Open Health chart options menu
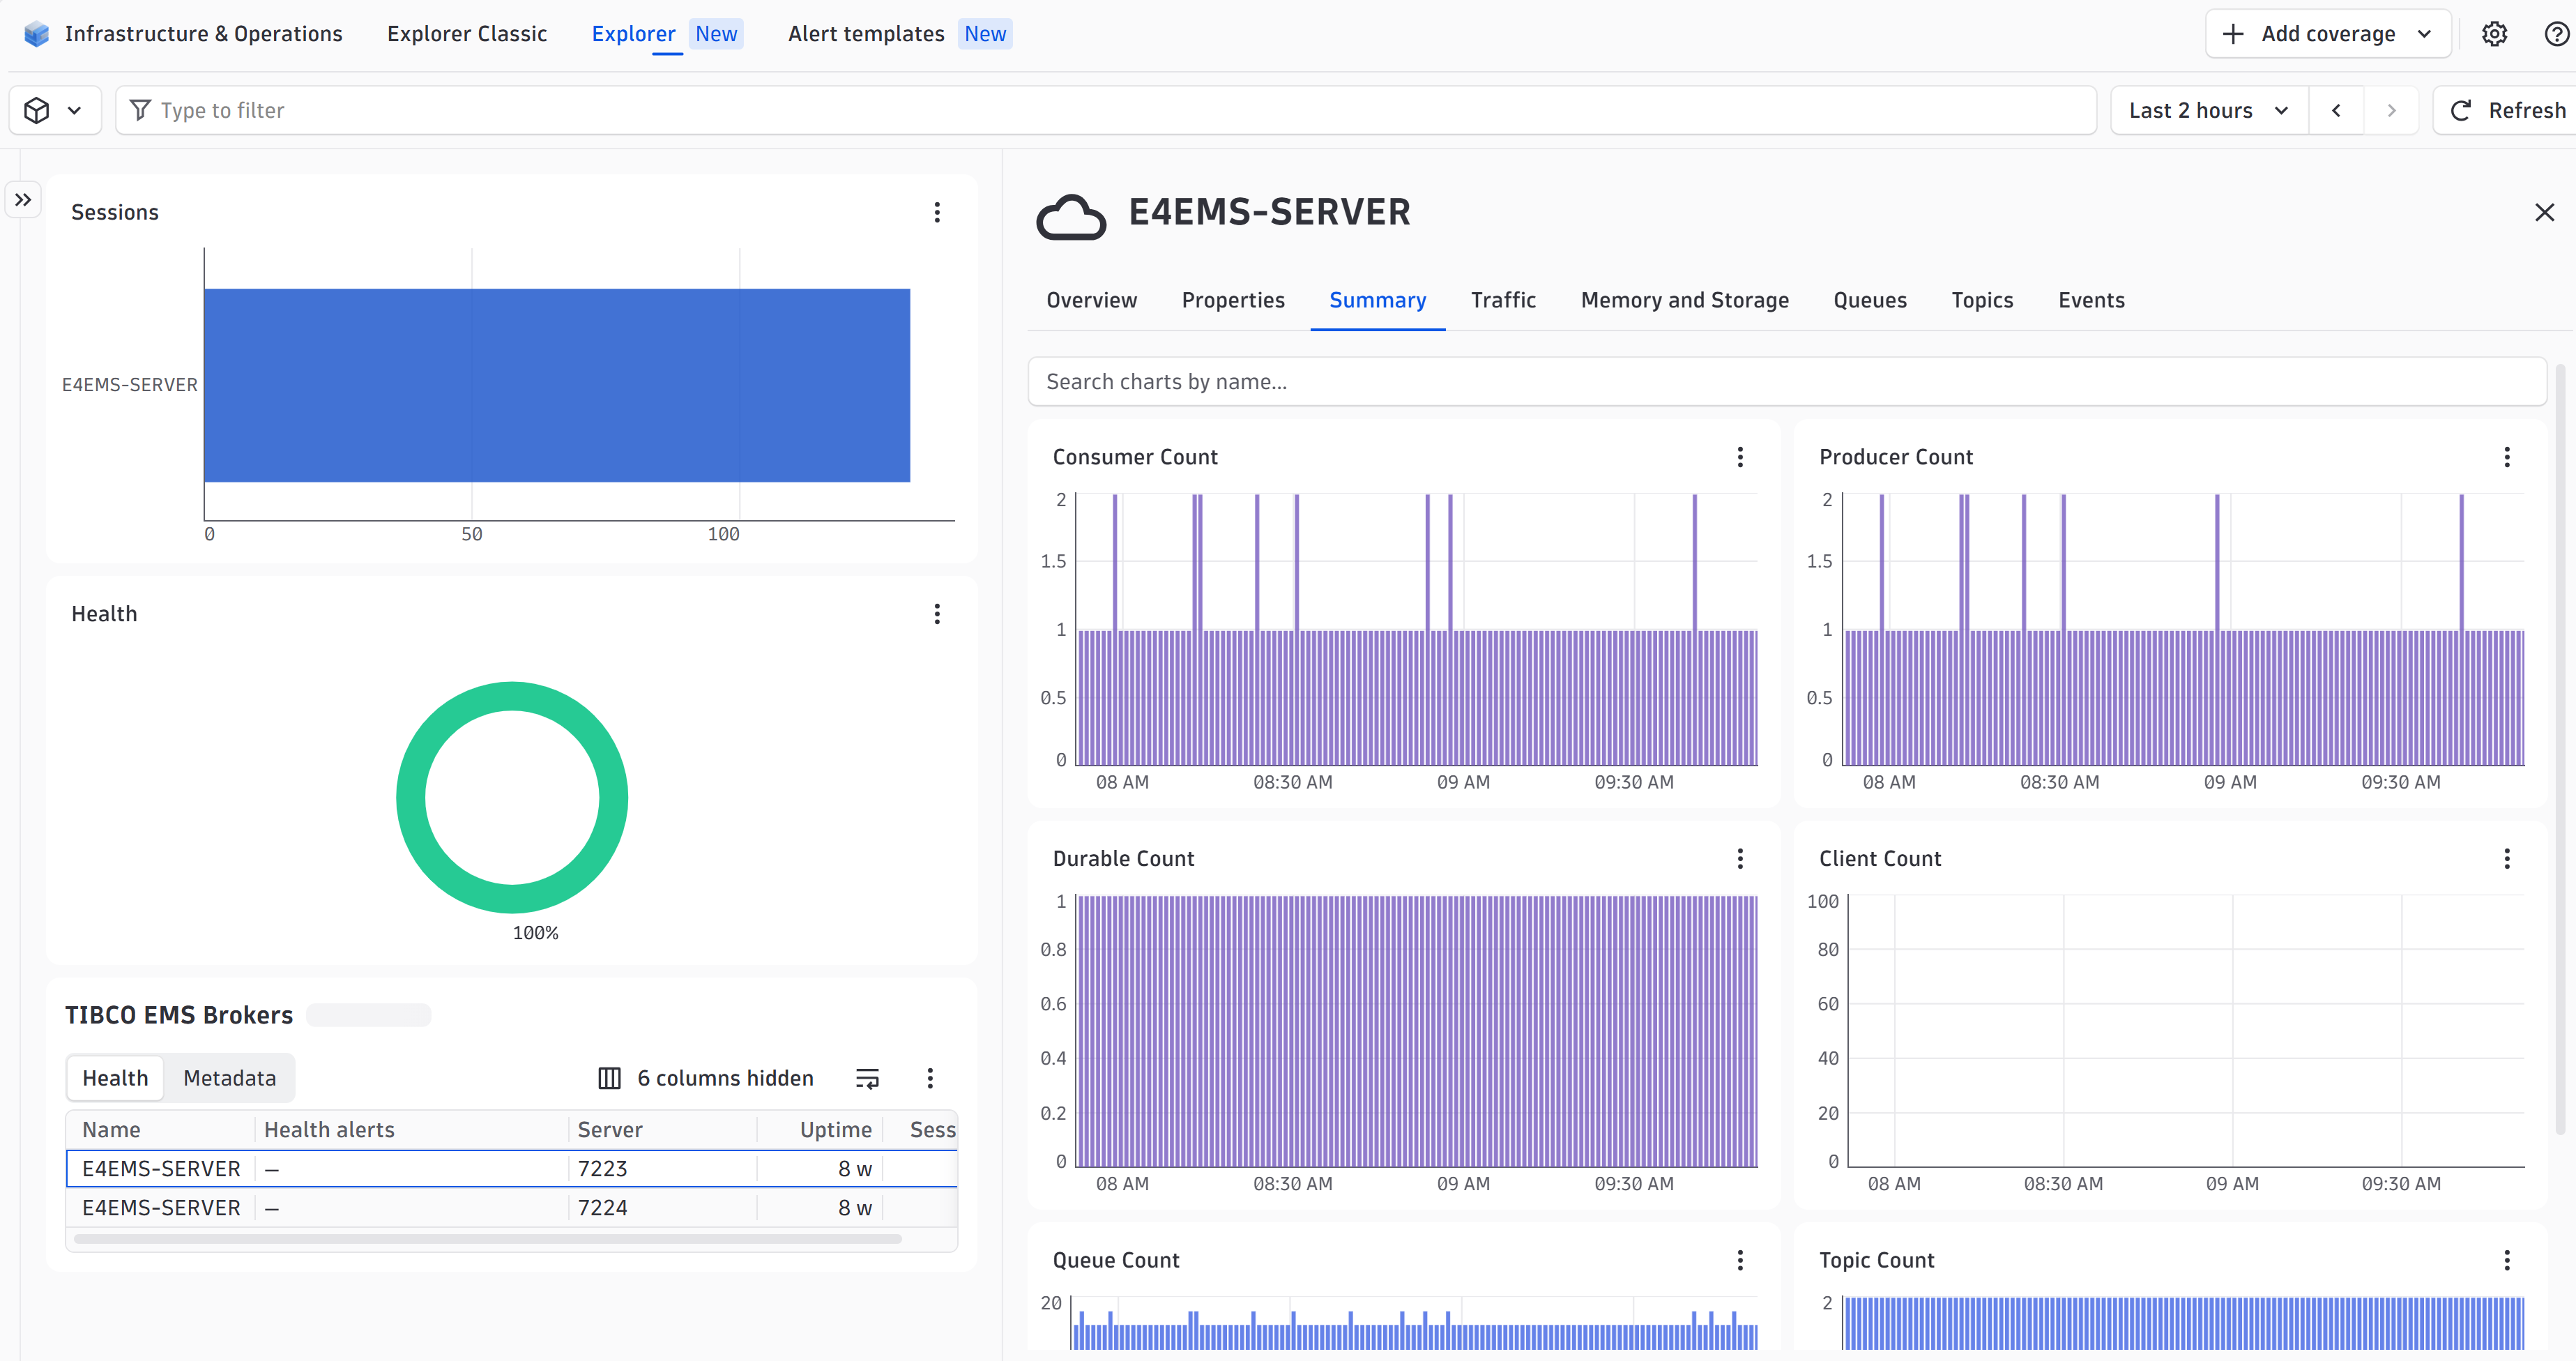The width and height of the screenshot is (2576, 1361). click(937, 613)
